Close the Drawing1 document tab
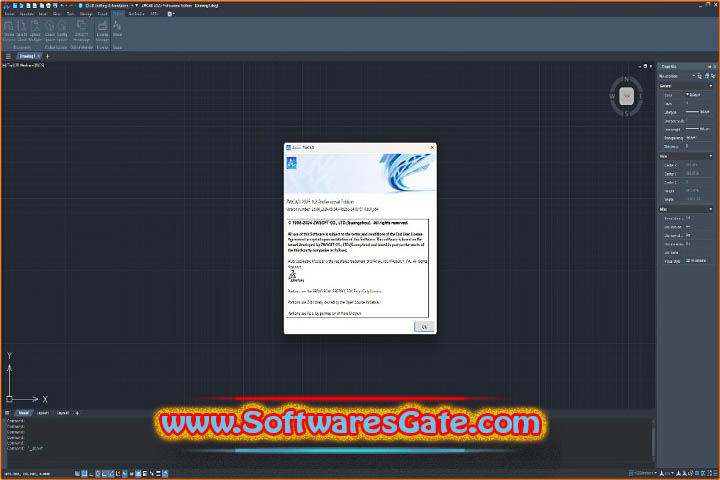 click(x=39, y=56)
